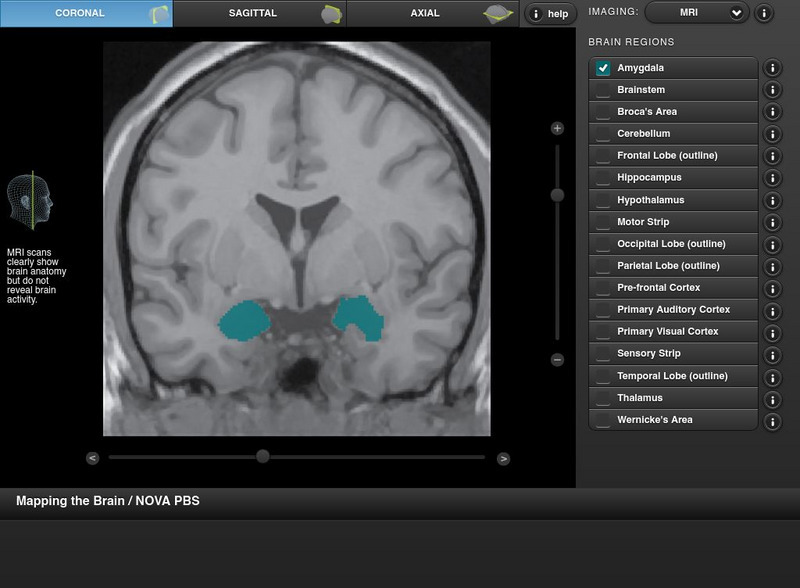Go to previous slice with left arrow

pyautogui.click(x=93, y=458)
